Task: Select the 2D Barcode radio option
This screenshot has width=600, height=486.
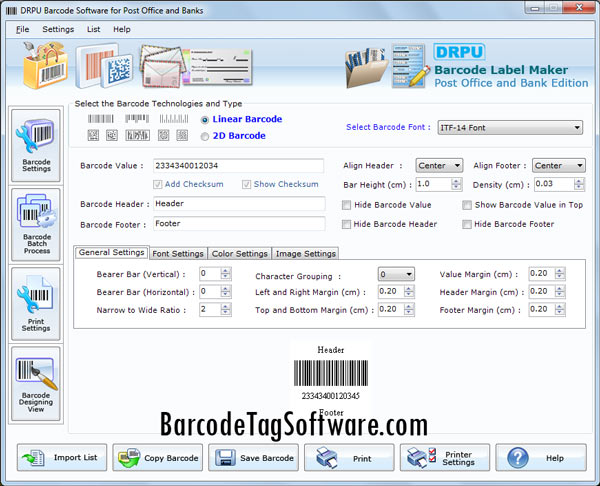Action: click(x=205, y=135)
